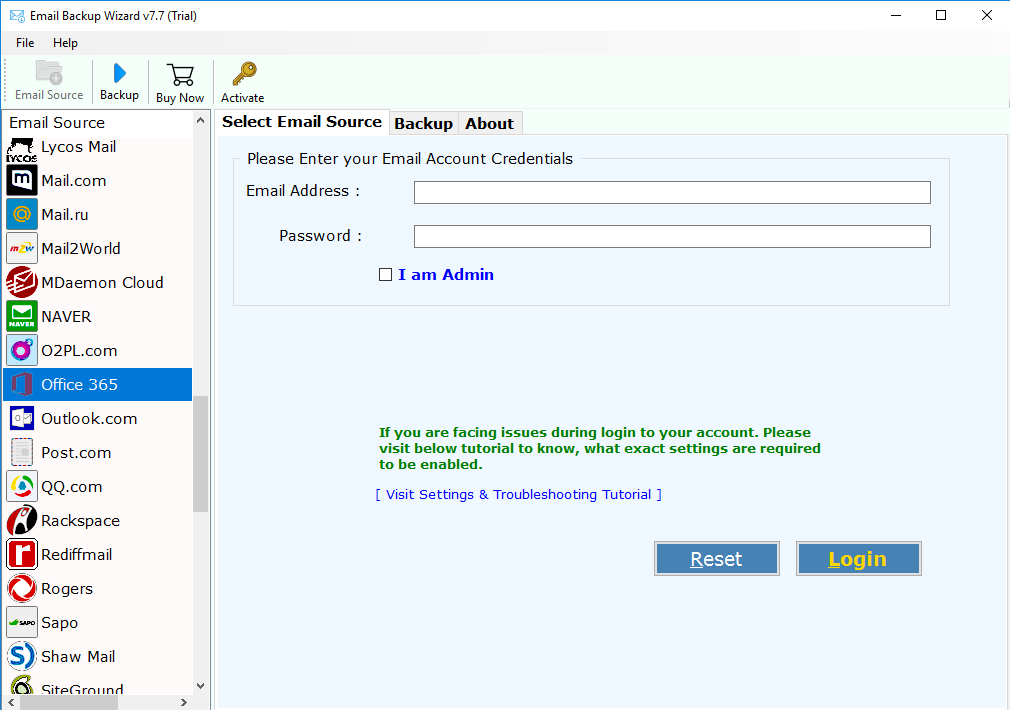This screenshot has width=1010, height=710.
Task: Select the QQ.com text entry
Action: point(71,486)
